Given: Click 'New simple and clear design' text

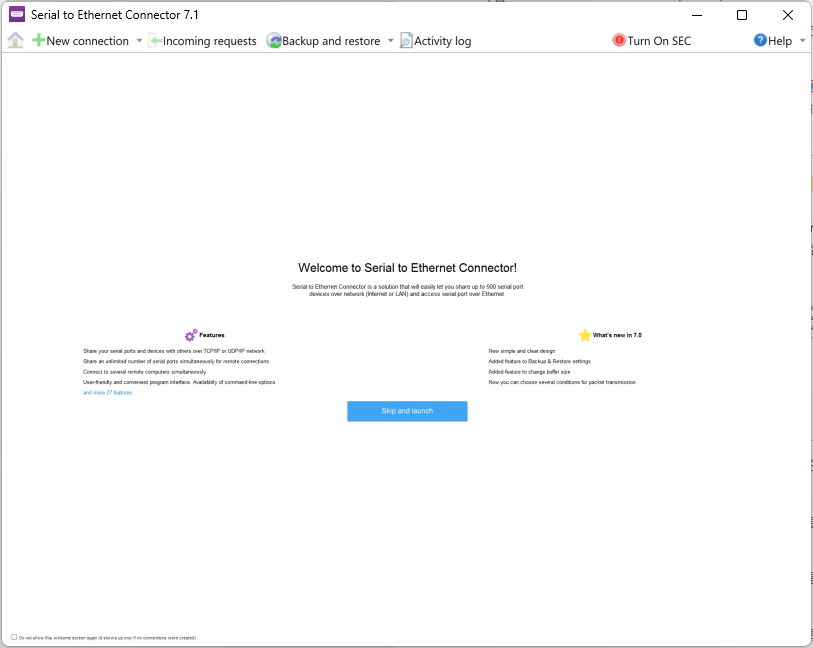Looking at the screenshot, I should coord(522,351).
